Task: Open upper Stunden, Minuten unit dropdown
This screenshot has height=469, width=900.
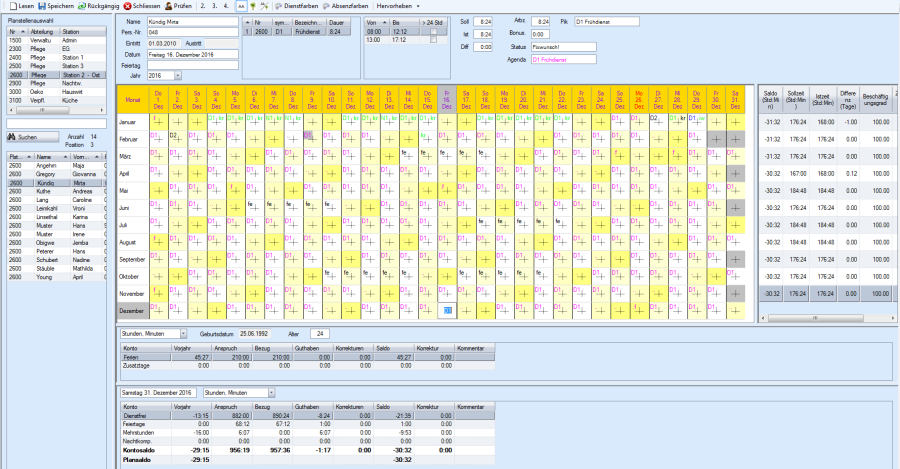Action: click(x=182, y=333)
